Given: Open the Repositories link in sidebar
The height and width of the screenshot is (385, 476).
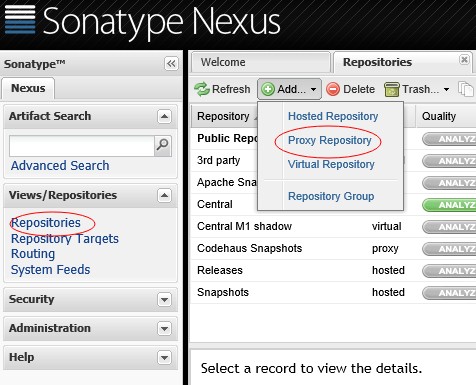Looking at the screenshot, I should pos(46,223).
